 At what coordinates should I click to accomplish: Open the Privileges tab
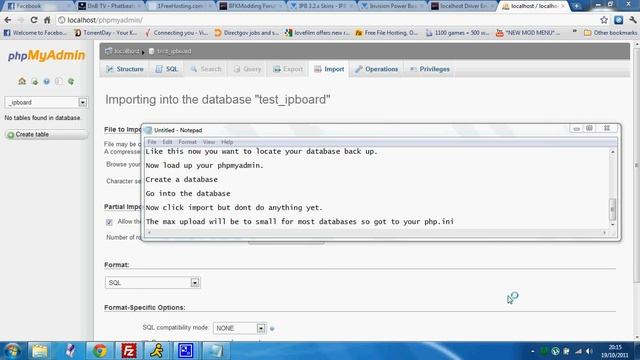pos(430,69)
